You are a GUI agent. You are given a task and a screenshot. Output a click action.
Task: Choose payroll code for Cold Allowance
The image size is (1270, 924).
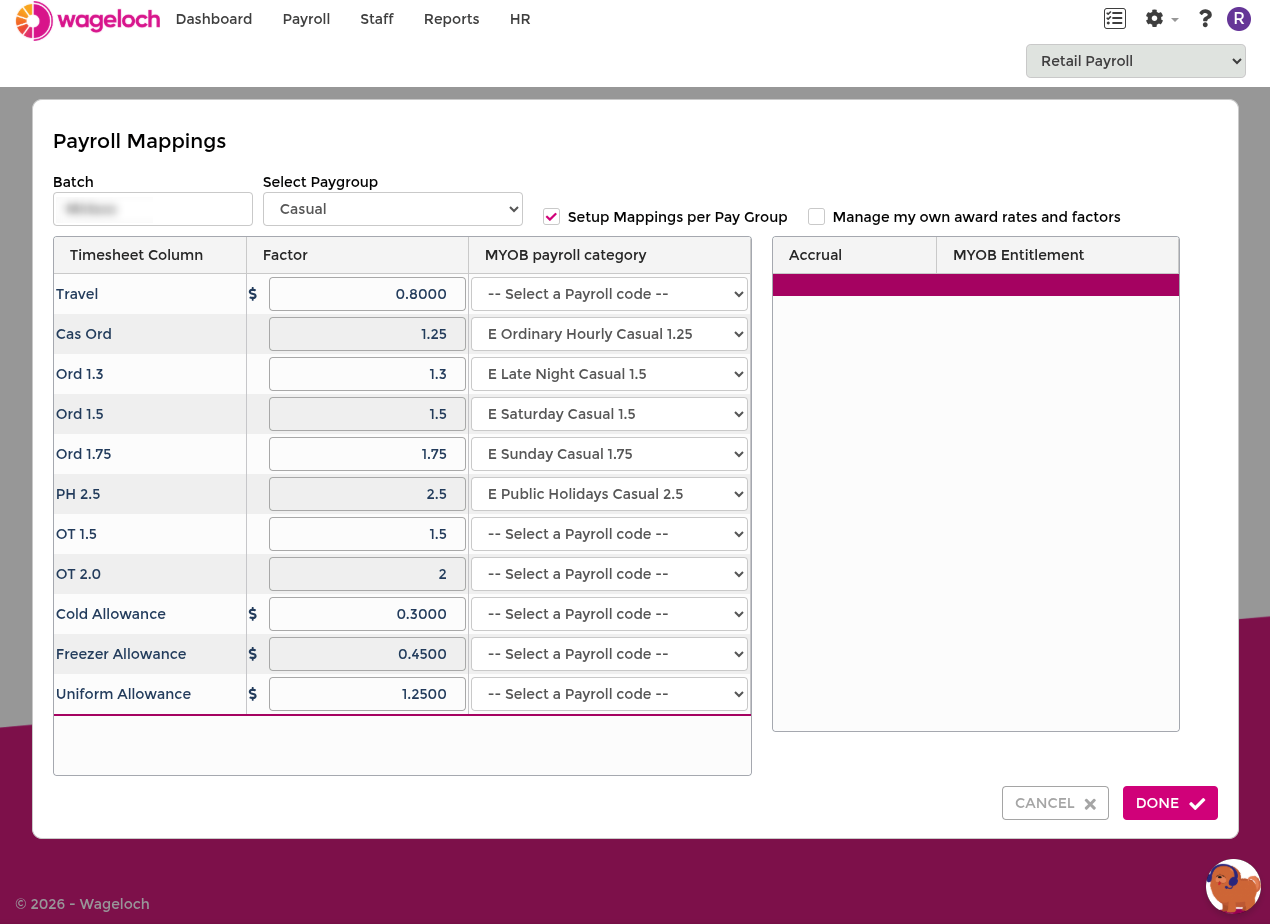point(609,614)
